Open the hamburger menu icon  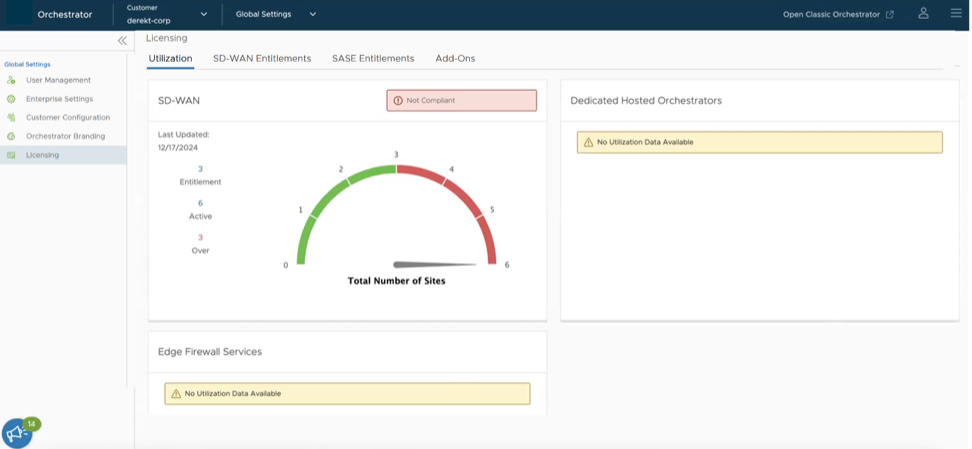(956, 13)
